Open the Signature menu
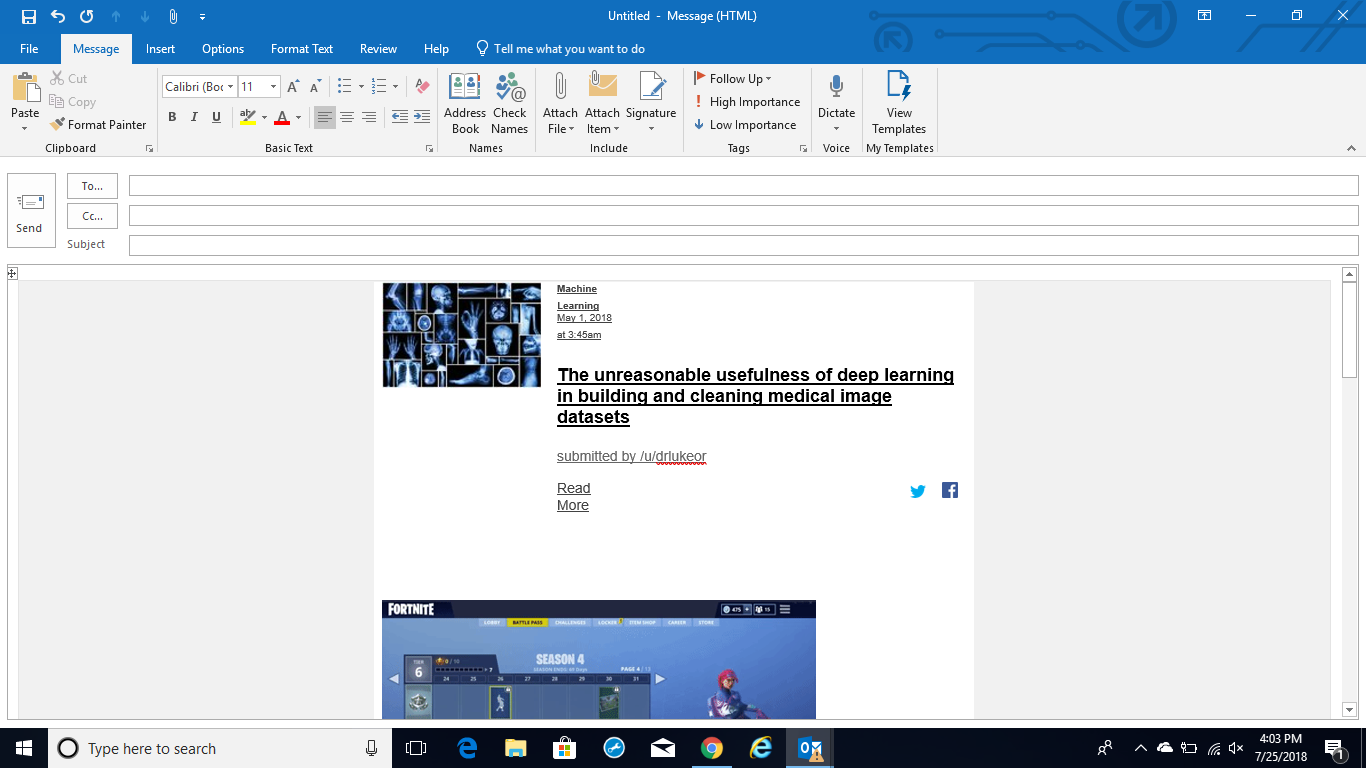 click(651, 103)
